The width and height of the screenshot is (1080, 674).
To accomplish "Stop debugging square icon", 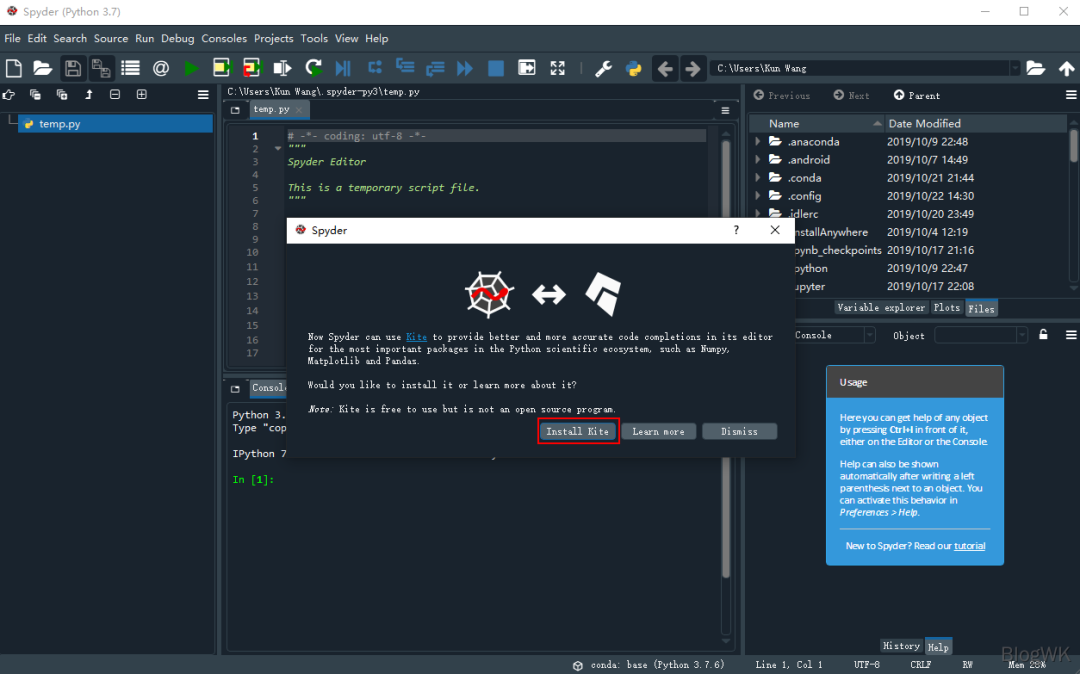I will click(495, 67).
